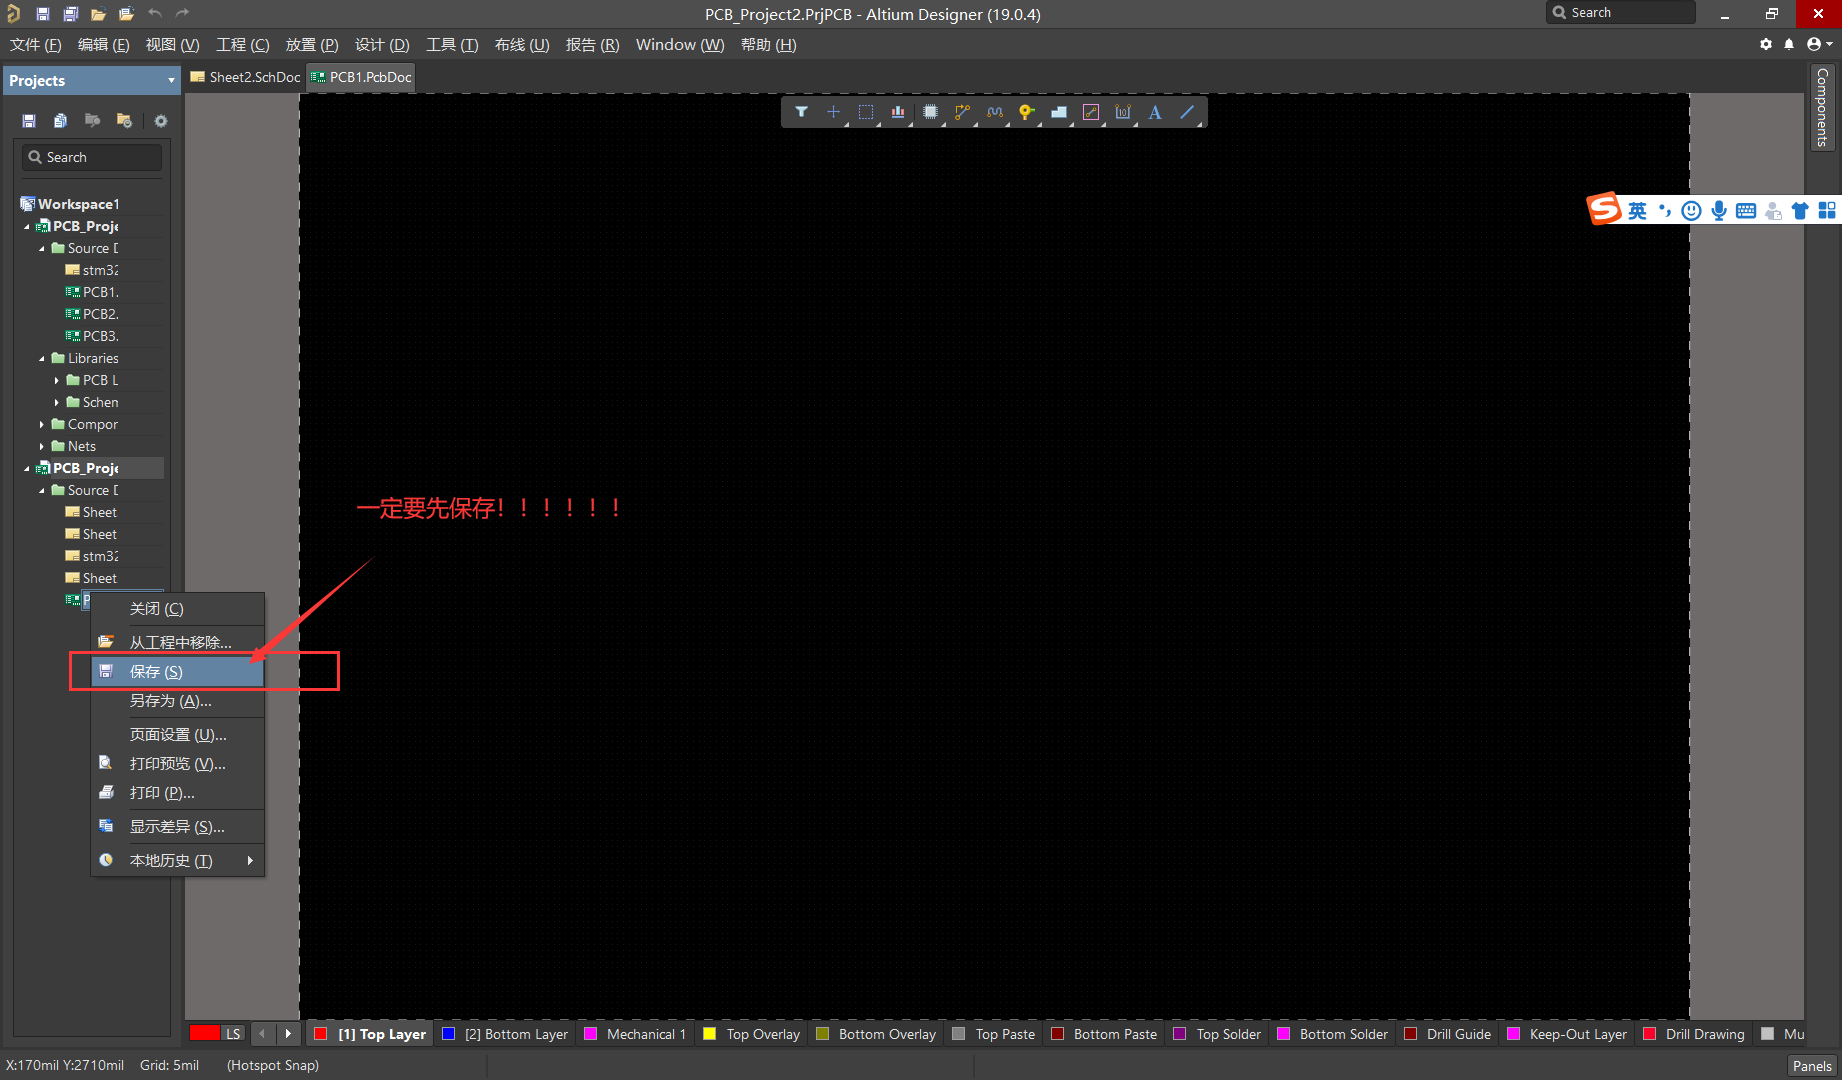This screenshot has height=1080, width=1842.
Task: Click the Projects panel project options icon
Action: point(124,121)
